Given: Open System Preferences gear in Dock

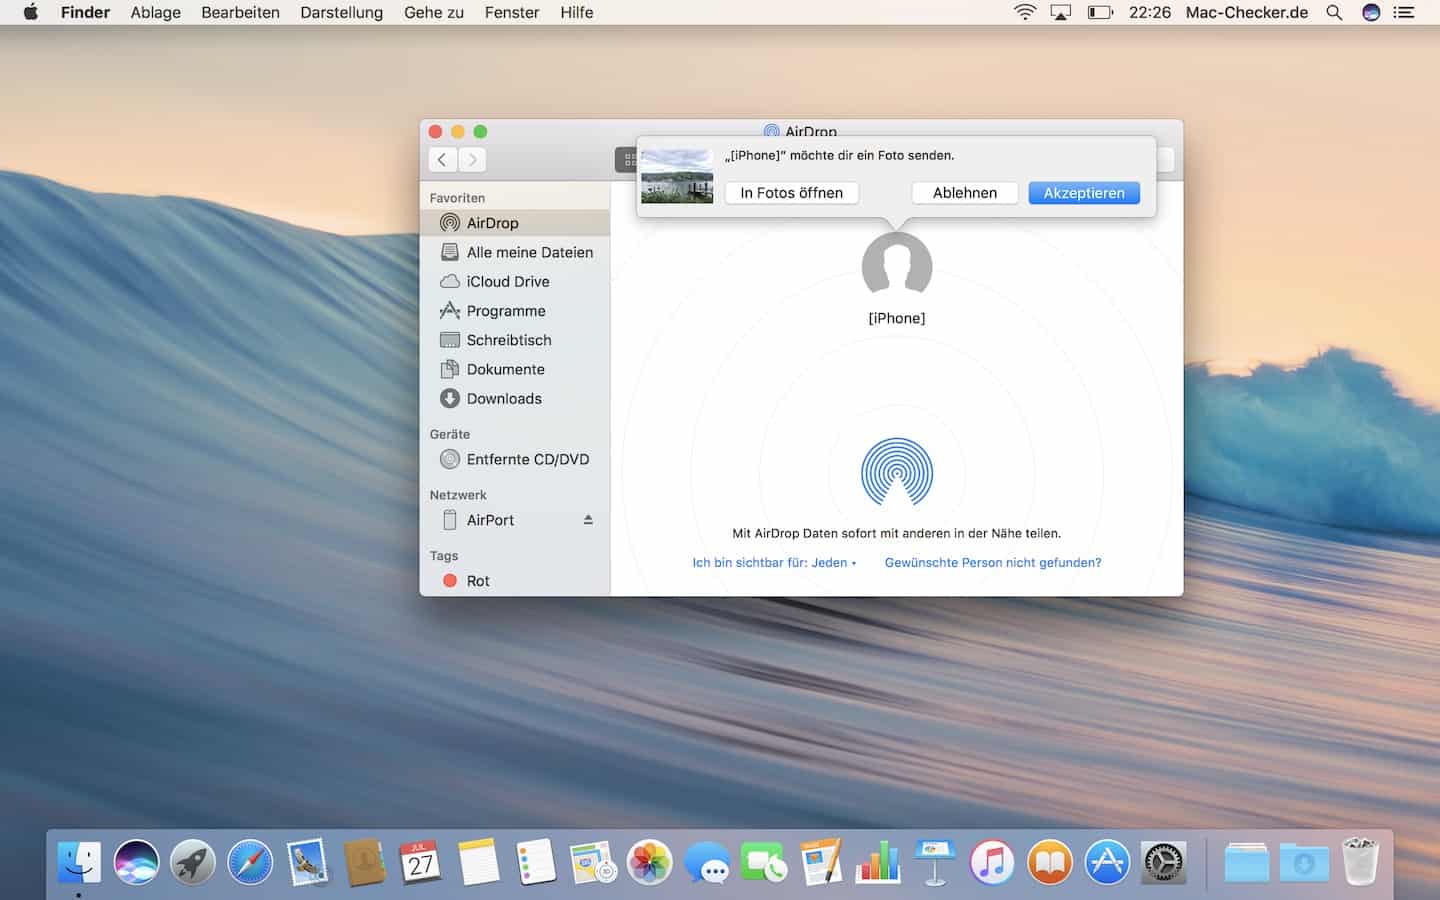Looking at the screenshot, I should coord(1164,862).
